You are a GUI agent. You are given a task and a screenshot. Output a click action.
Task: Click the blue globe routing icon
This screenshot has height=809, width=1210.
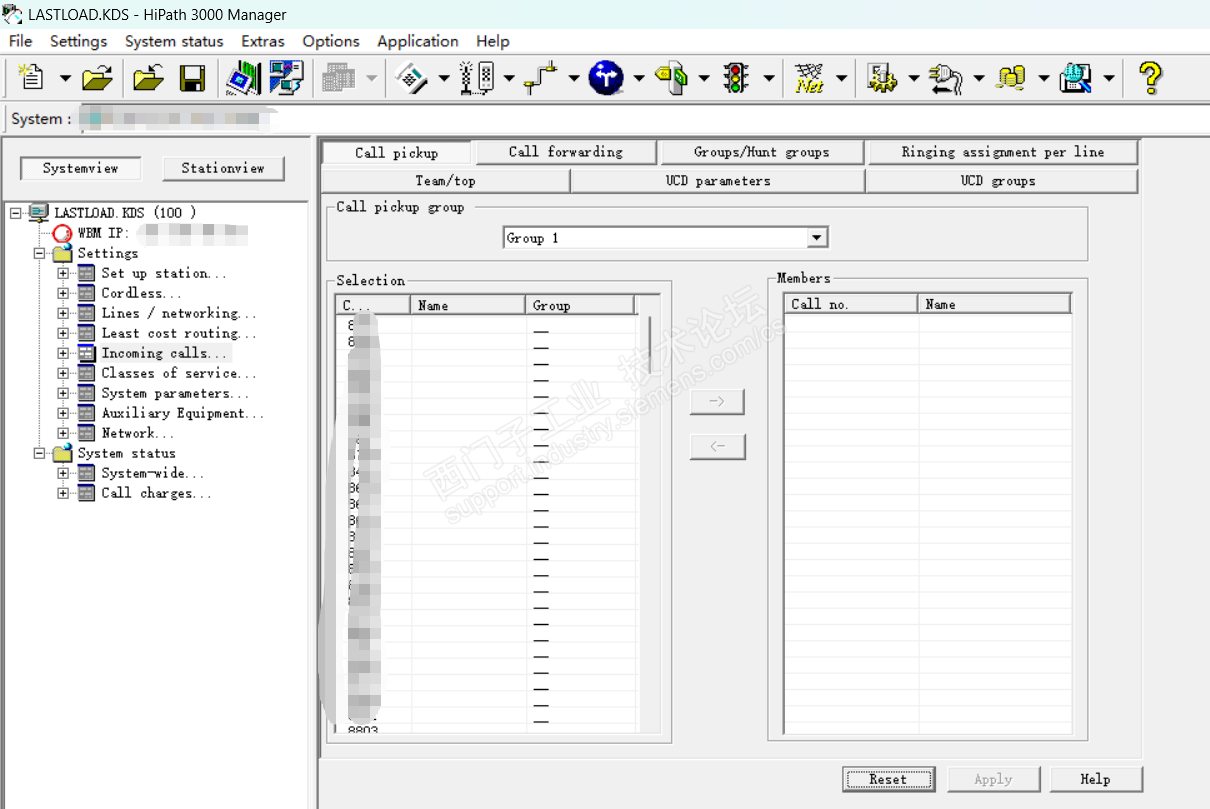606,77
